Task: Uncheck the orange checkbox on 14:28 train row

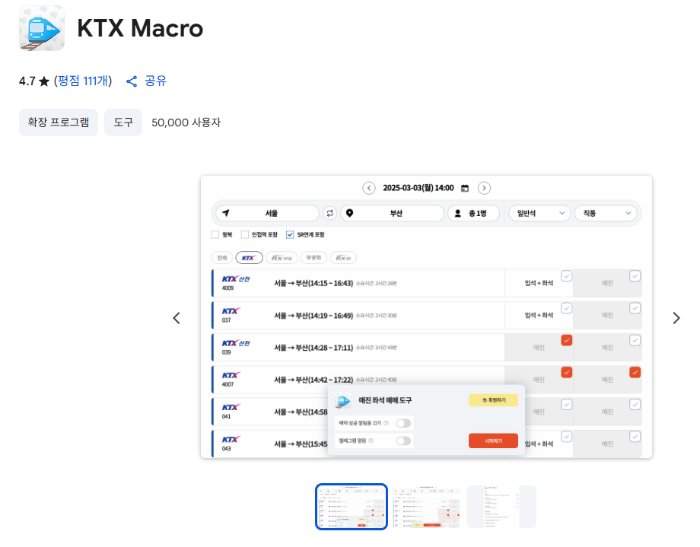Action: 567,340
